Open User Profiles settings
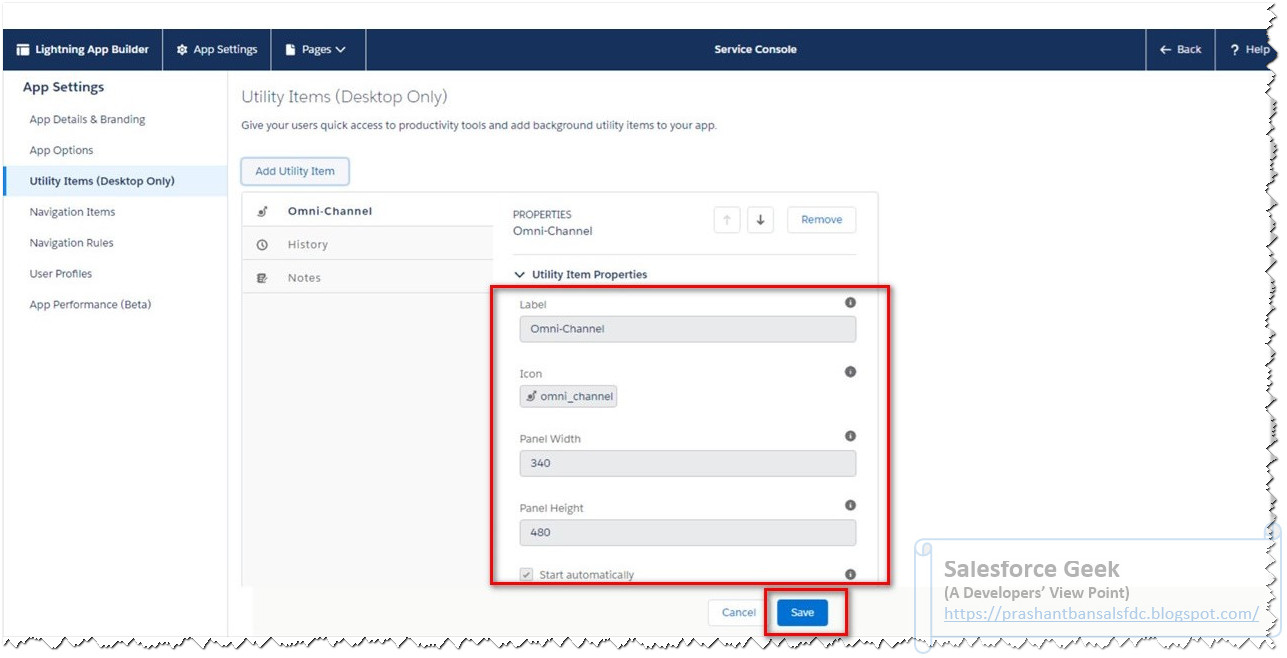 (60, 274)
